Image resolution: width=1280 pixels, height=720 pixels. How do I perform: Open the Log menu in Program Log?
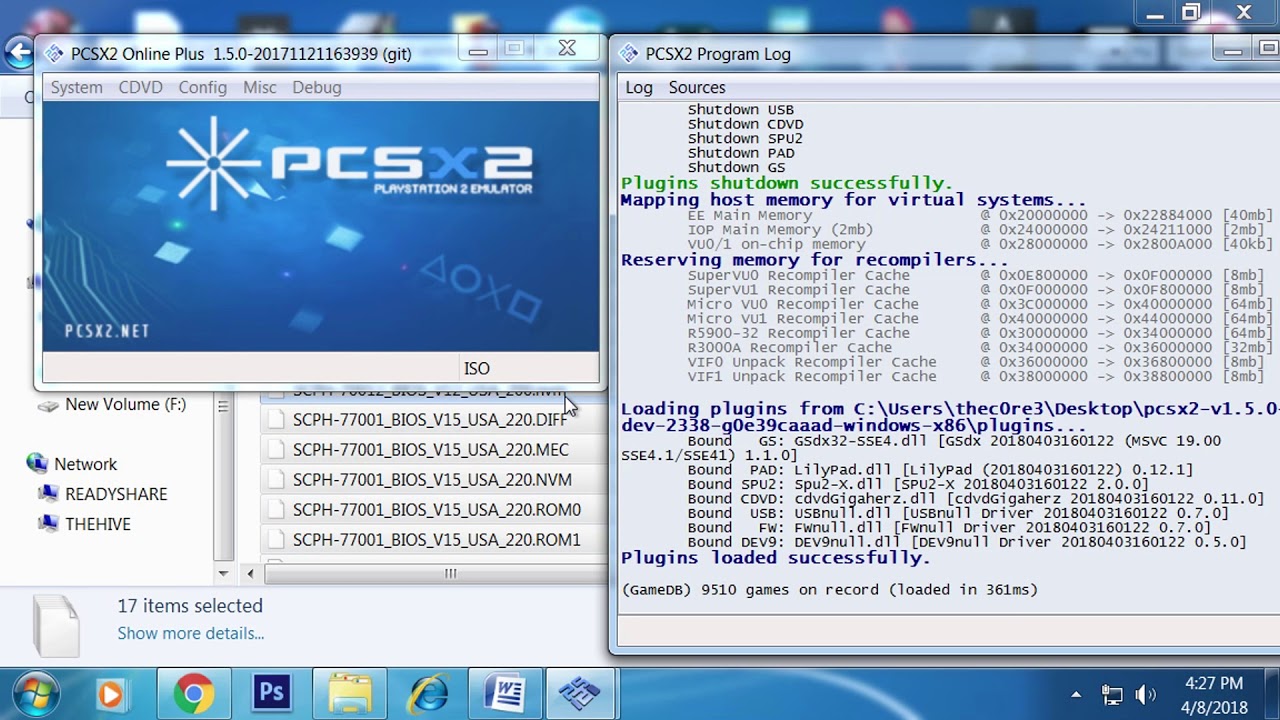coord(639,87)
